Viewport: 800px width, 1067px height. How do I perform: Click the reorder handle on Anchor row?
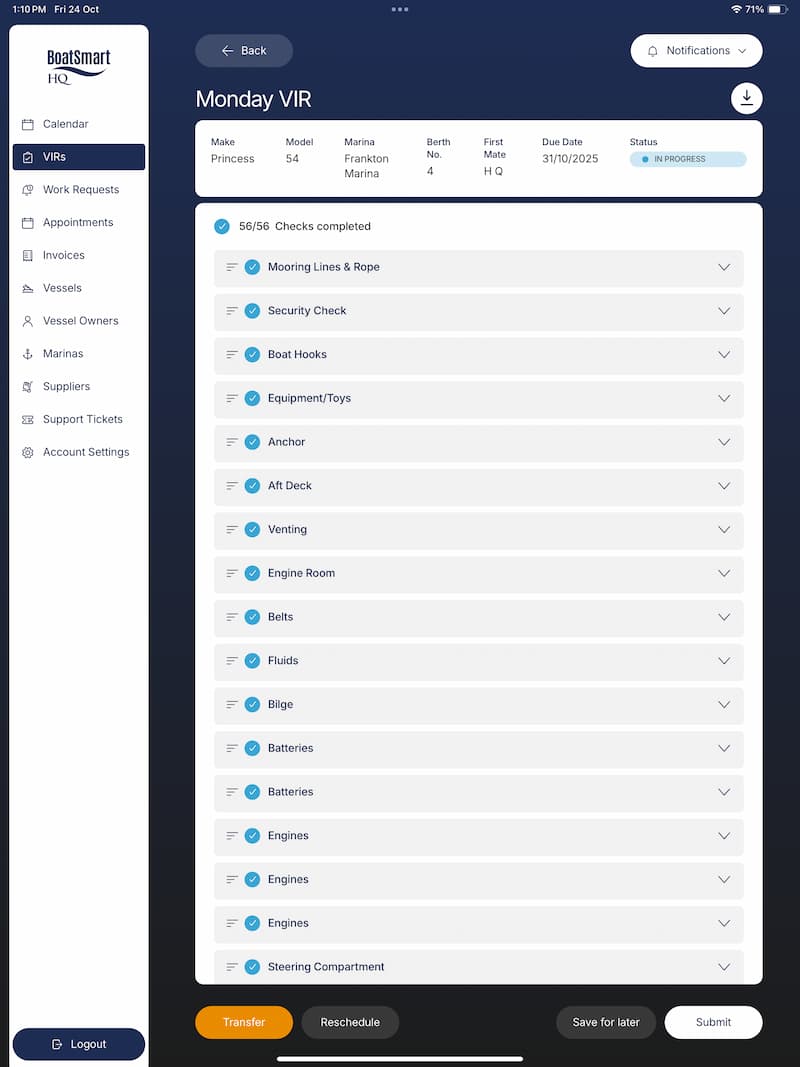point(232,442)
